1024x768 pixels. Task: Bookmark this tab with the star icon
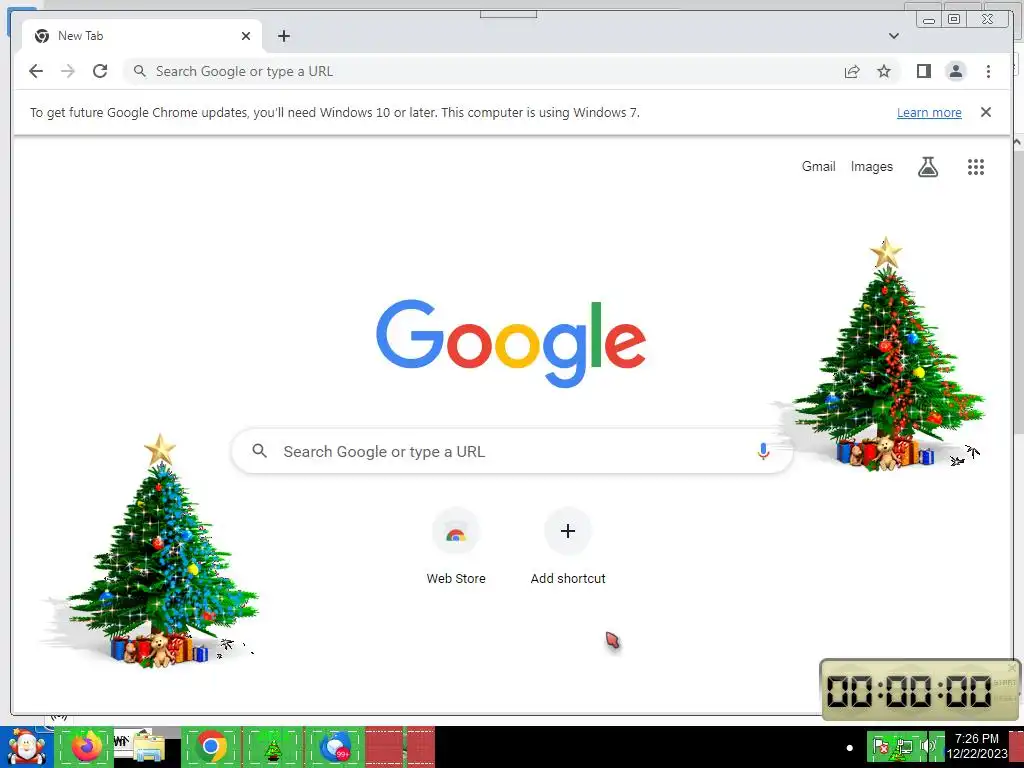point(884,71)
